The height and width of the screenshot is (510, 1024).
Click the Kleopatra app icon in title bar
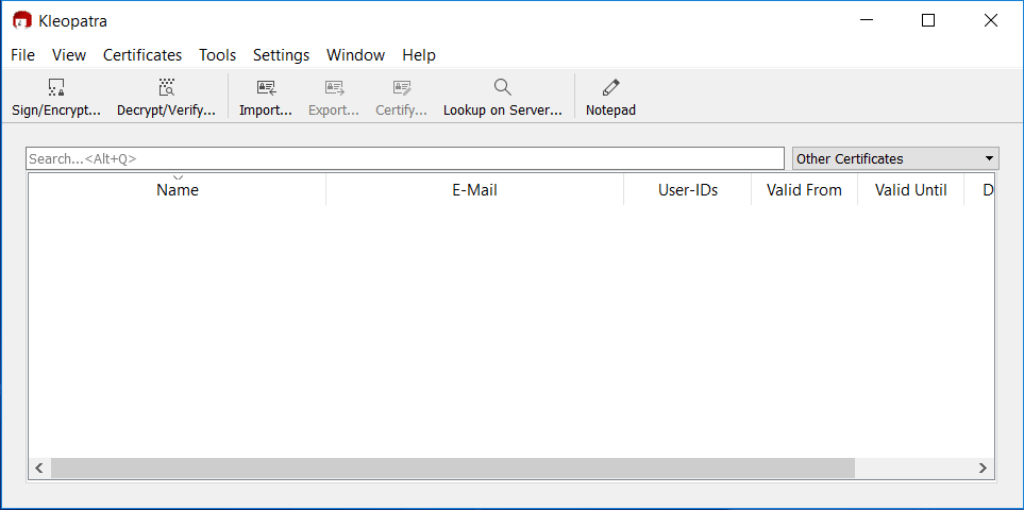point(22,21)
